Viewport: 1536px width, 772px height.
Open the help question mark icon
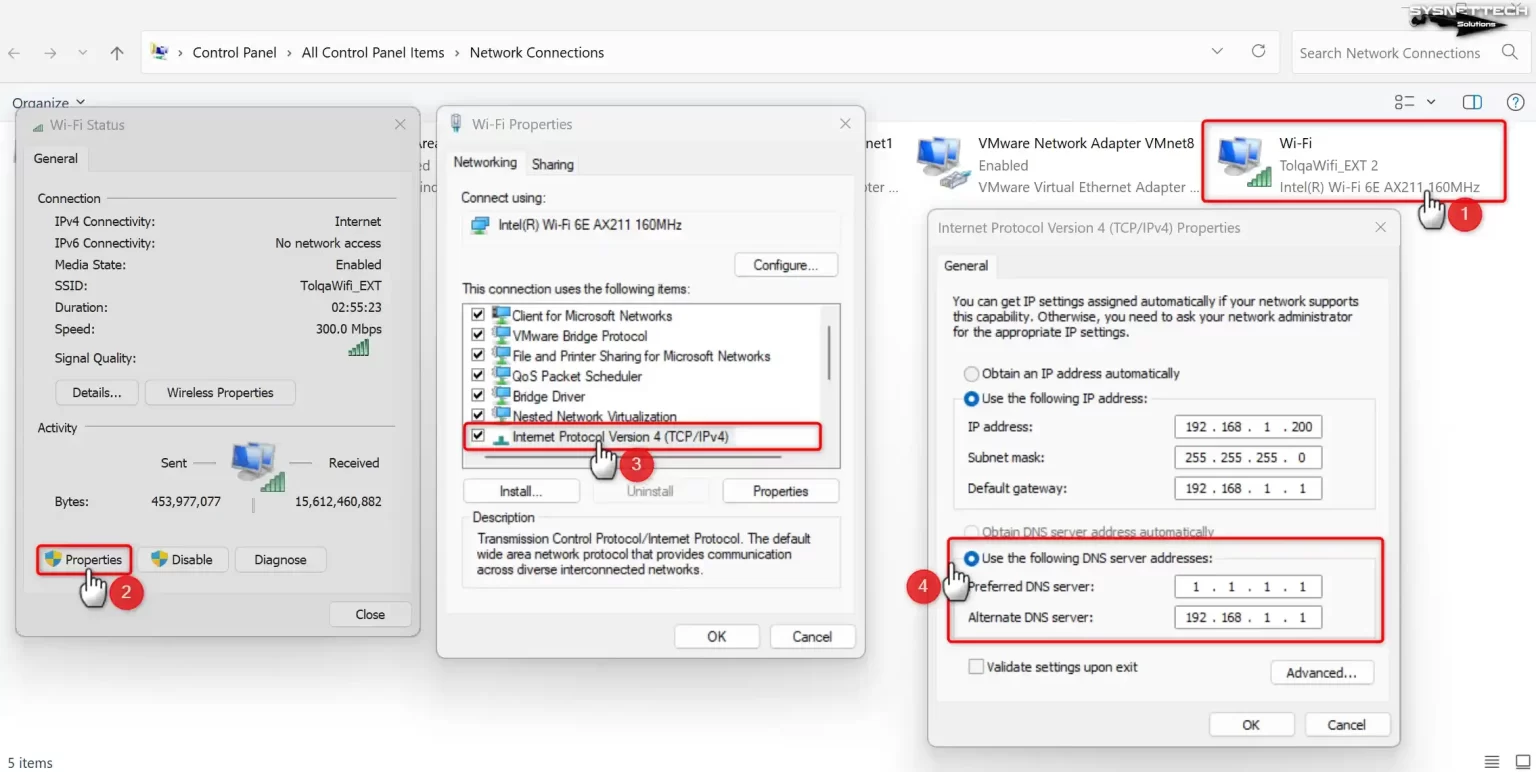(x=1515, y=102)
